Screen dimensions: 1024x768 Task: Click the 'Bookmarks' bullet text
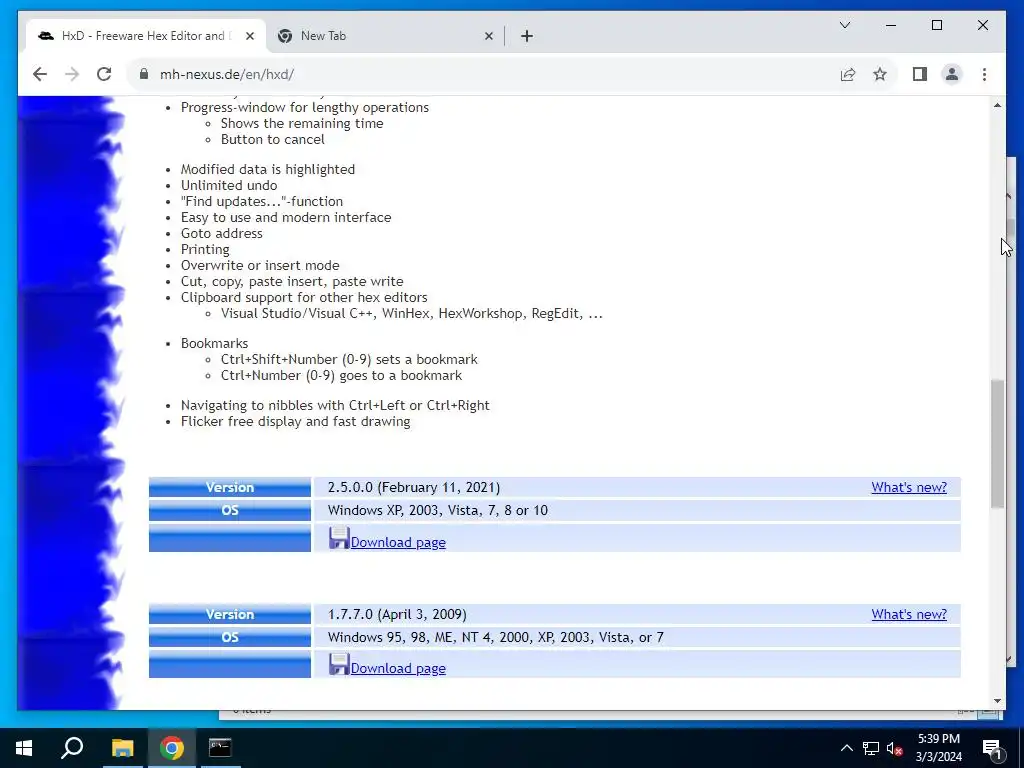click(x=214, y=343)
